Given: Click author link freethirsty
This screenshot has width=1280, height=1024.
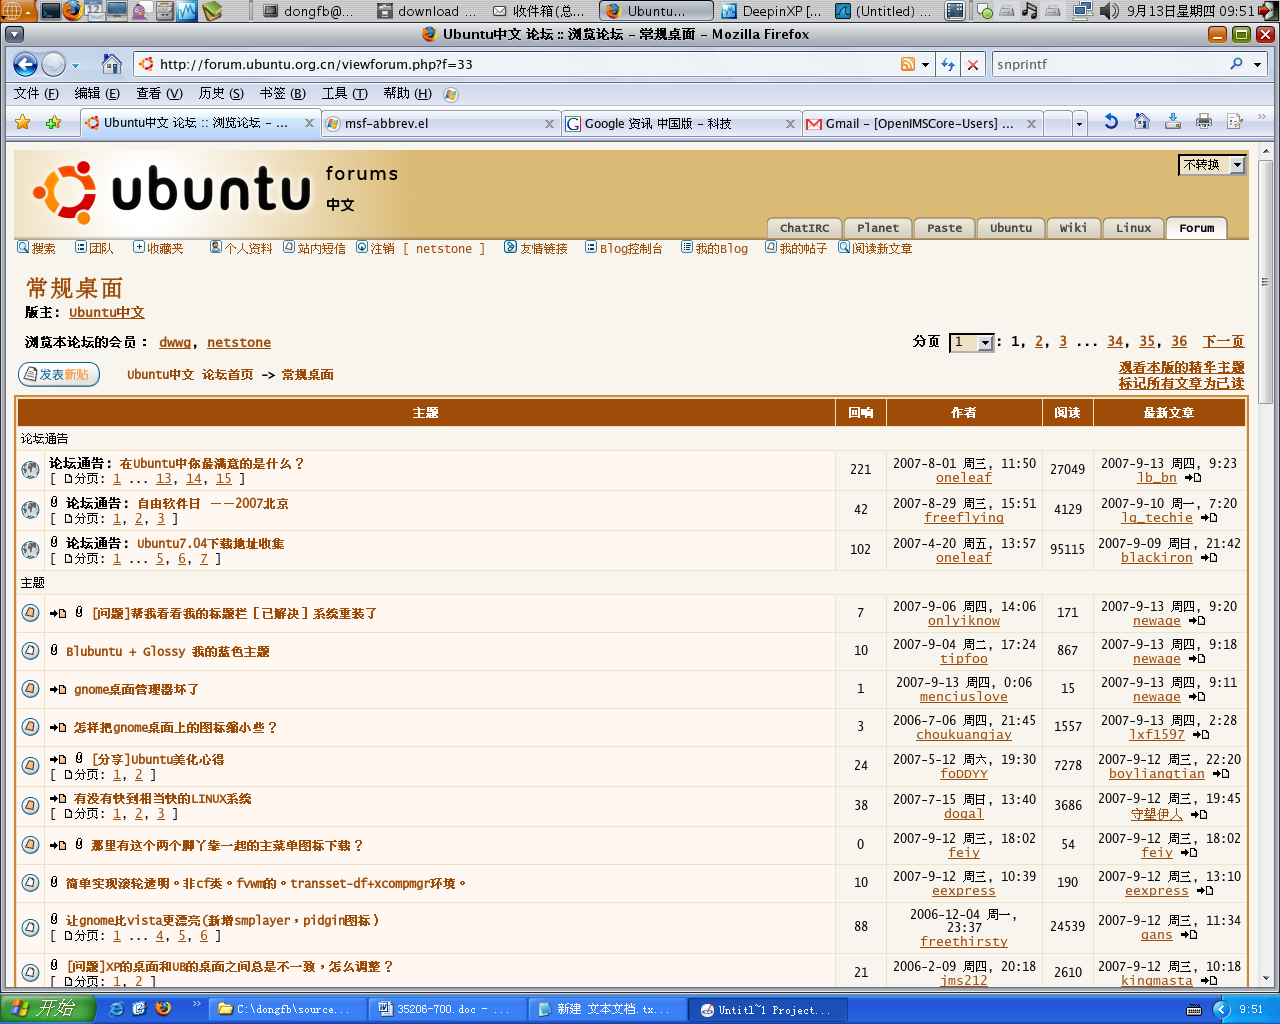Looking at the screenshot, I should [x=964, y=942].
